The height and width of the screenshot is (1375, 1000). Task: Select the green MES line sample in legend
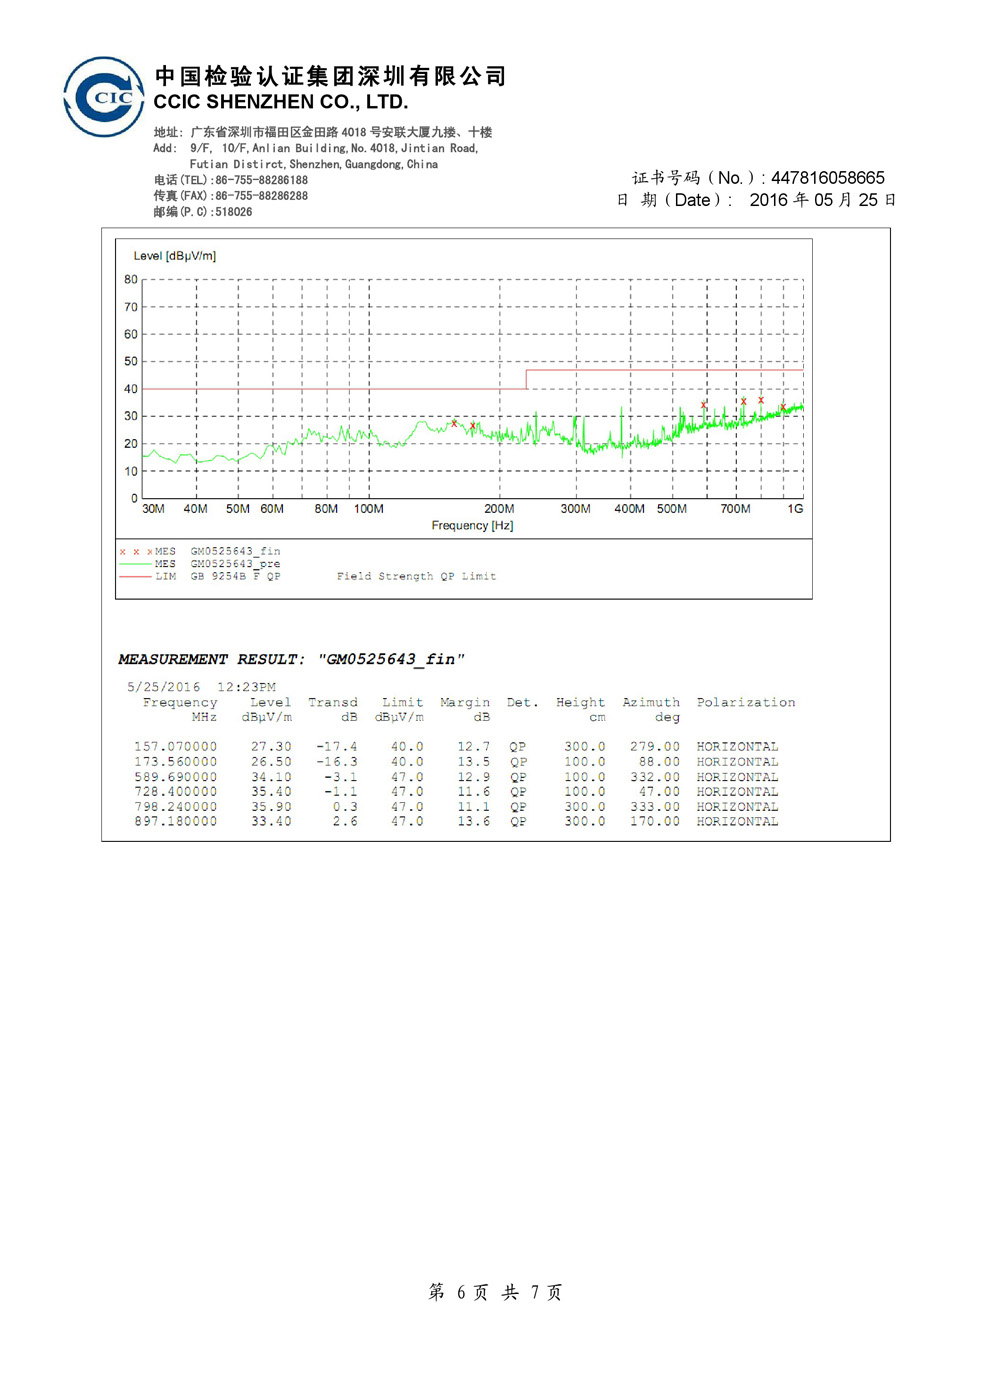coord(135,564)
